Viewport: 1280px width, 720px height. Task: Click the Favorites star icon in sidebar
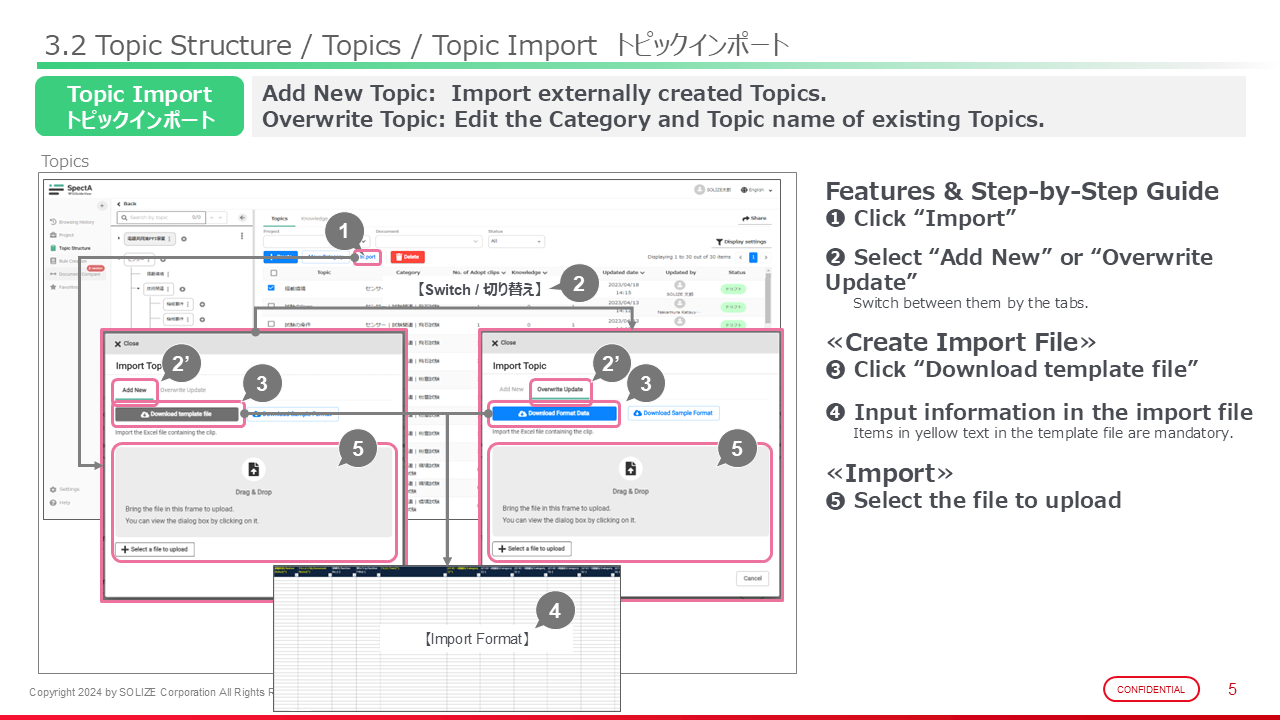click(52, 287)
